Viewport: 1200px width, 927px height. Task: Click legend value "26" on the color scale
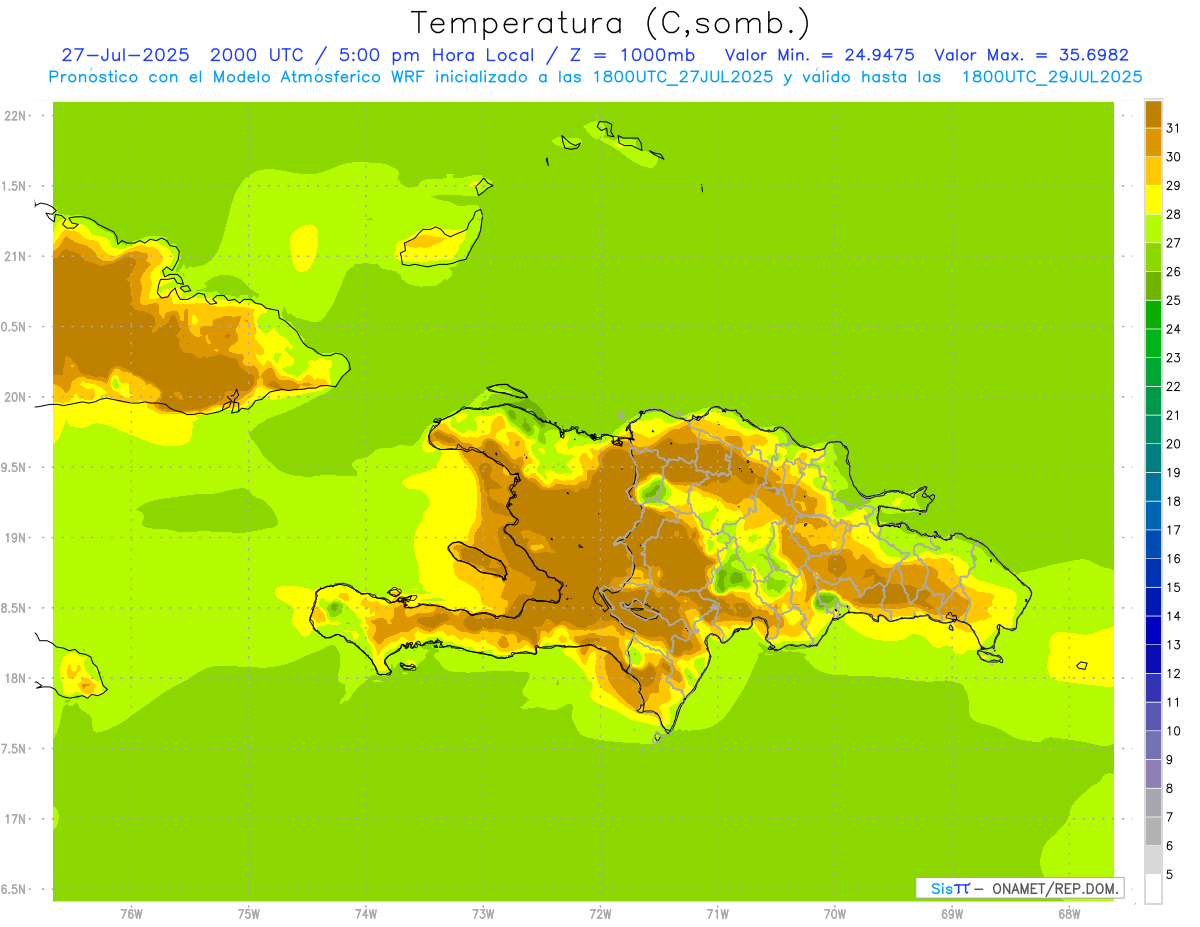1172,271
